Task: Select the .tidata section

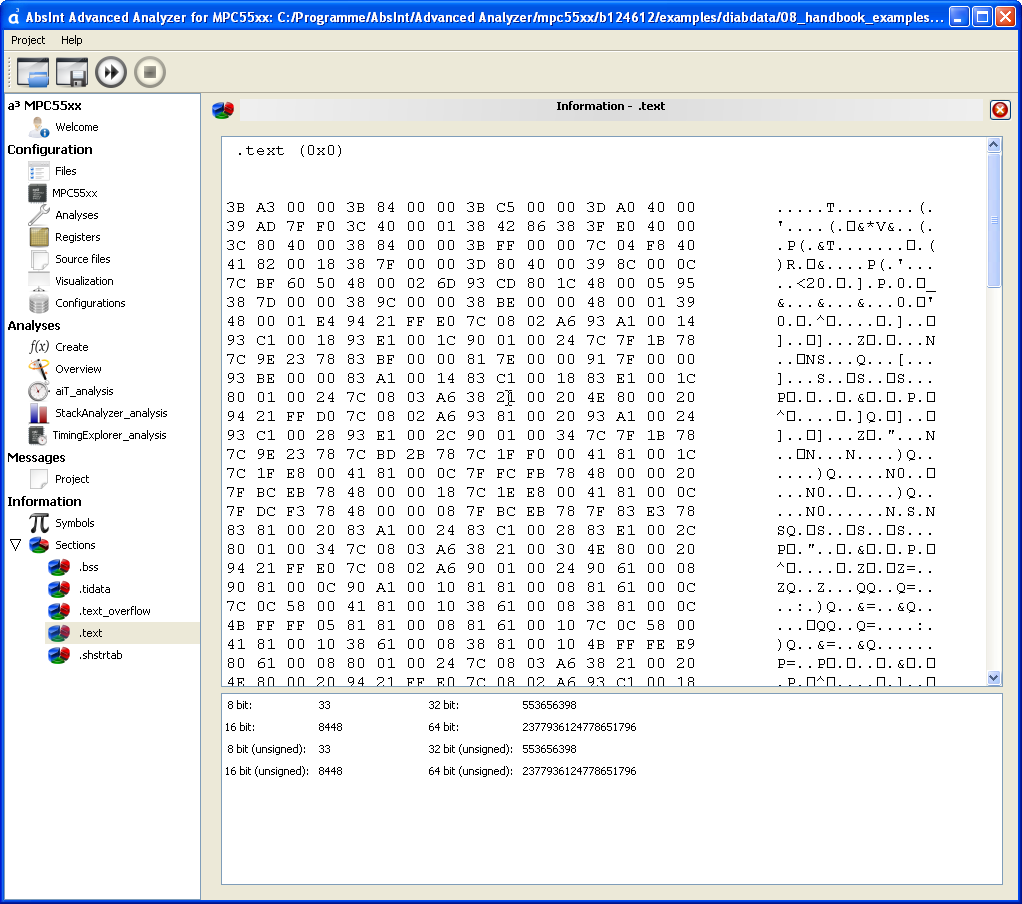Action: click(94, 589)
